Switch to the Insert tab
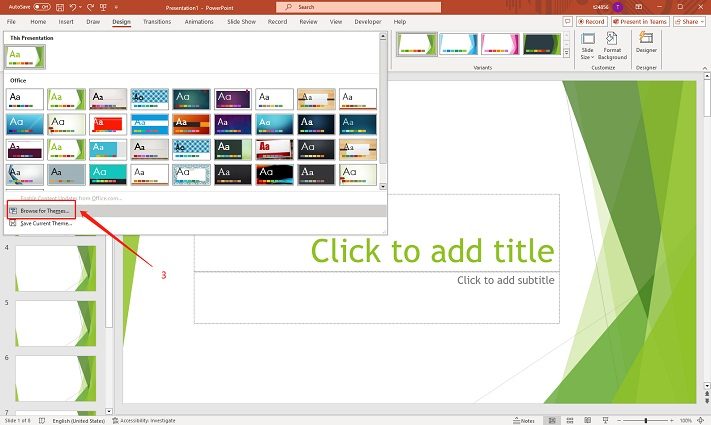The height and width of the screenshot is (425, 711). pos(66,21)
